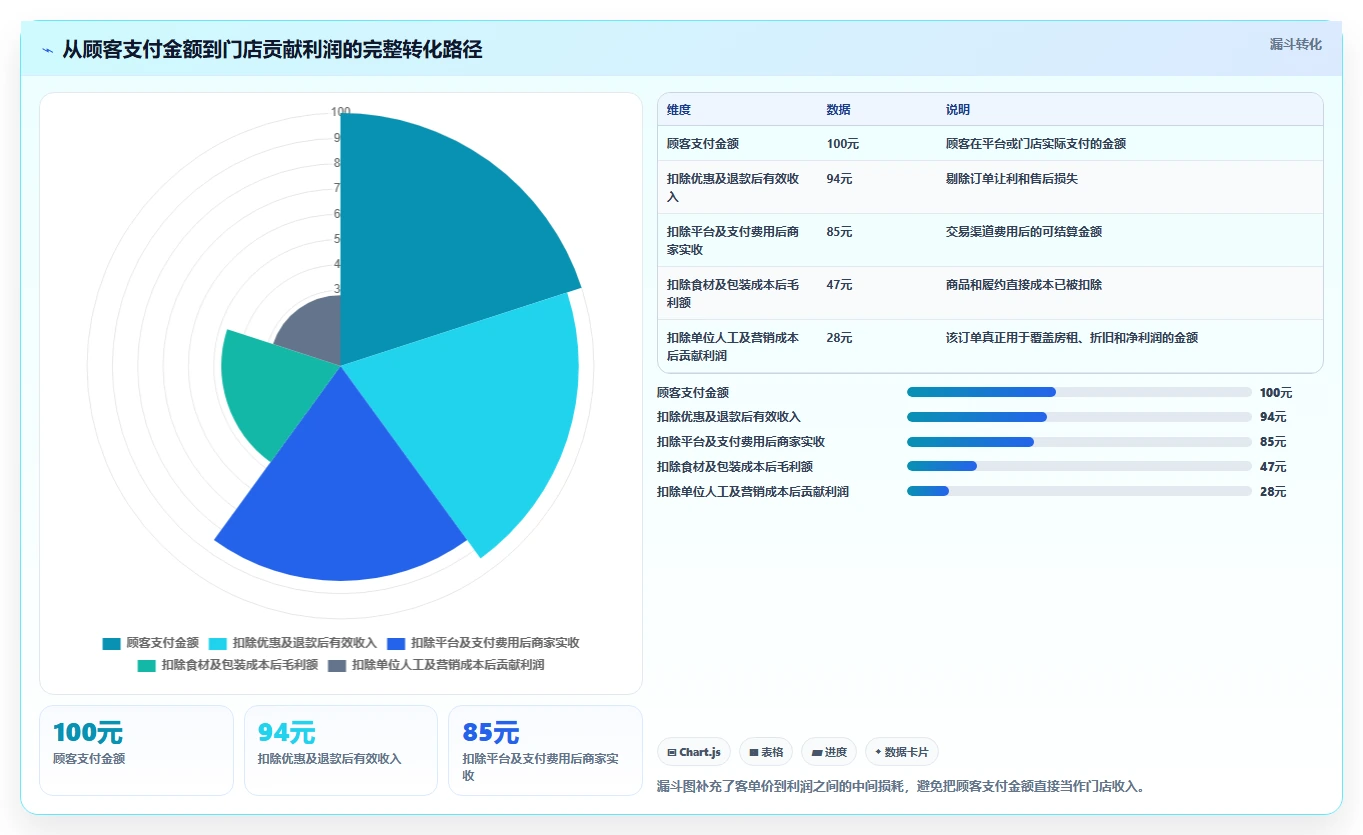Click the axis label 100 on the chart
This screenshot has width=1363, height=835.
[341, 112]
